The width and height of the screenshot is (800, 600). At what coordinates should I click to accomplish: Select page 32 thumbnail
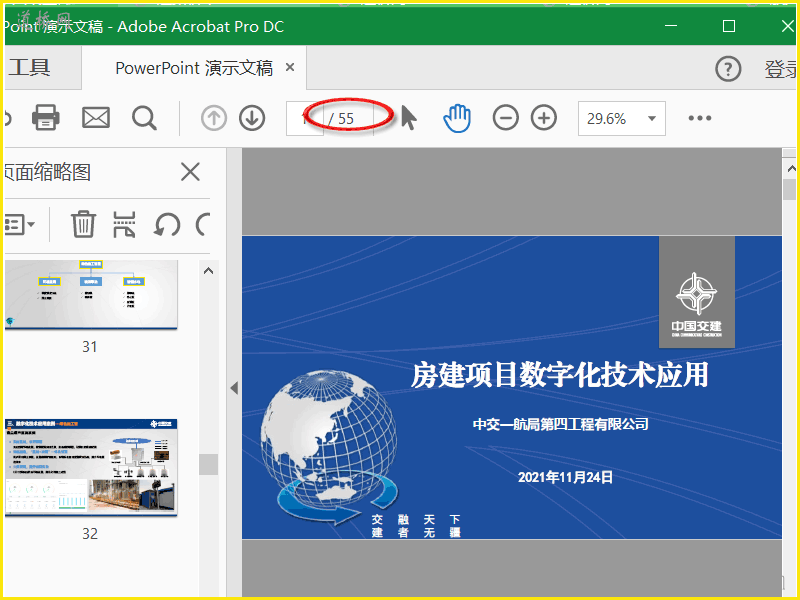(91, 467)
